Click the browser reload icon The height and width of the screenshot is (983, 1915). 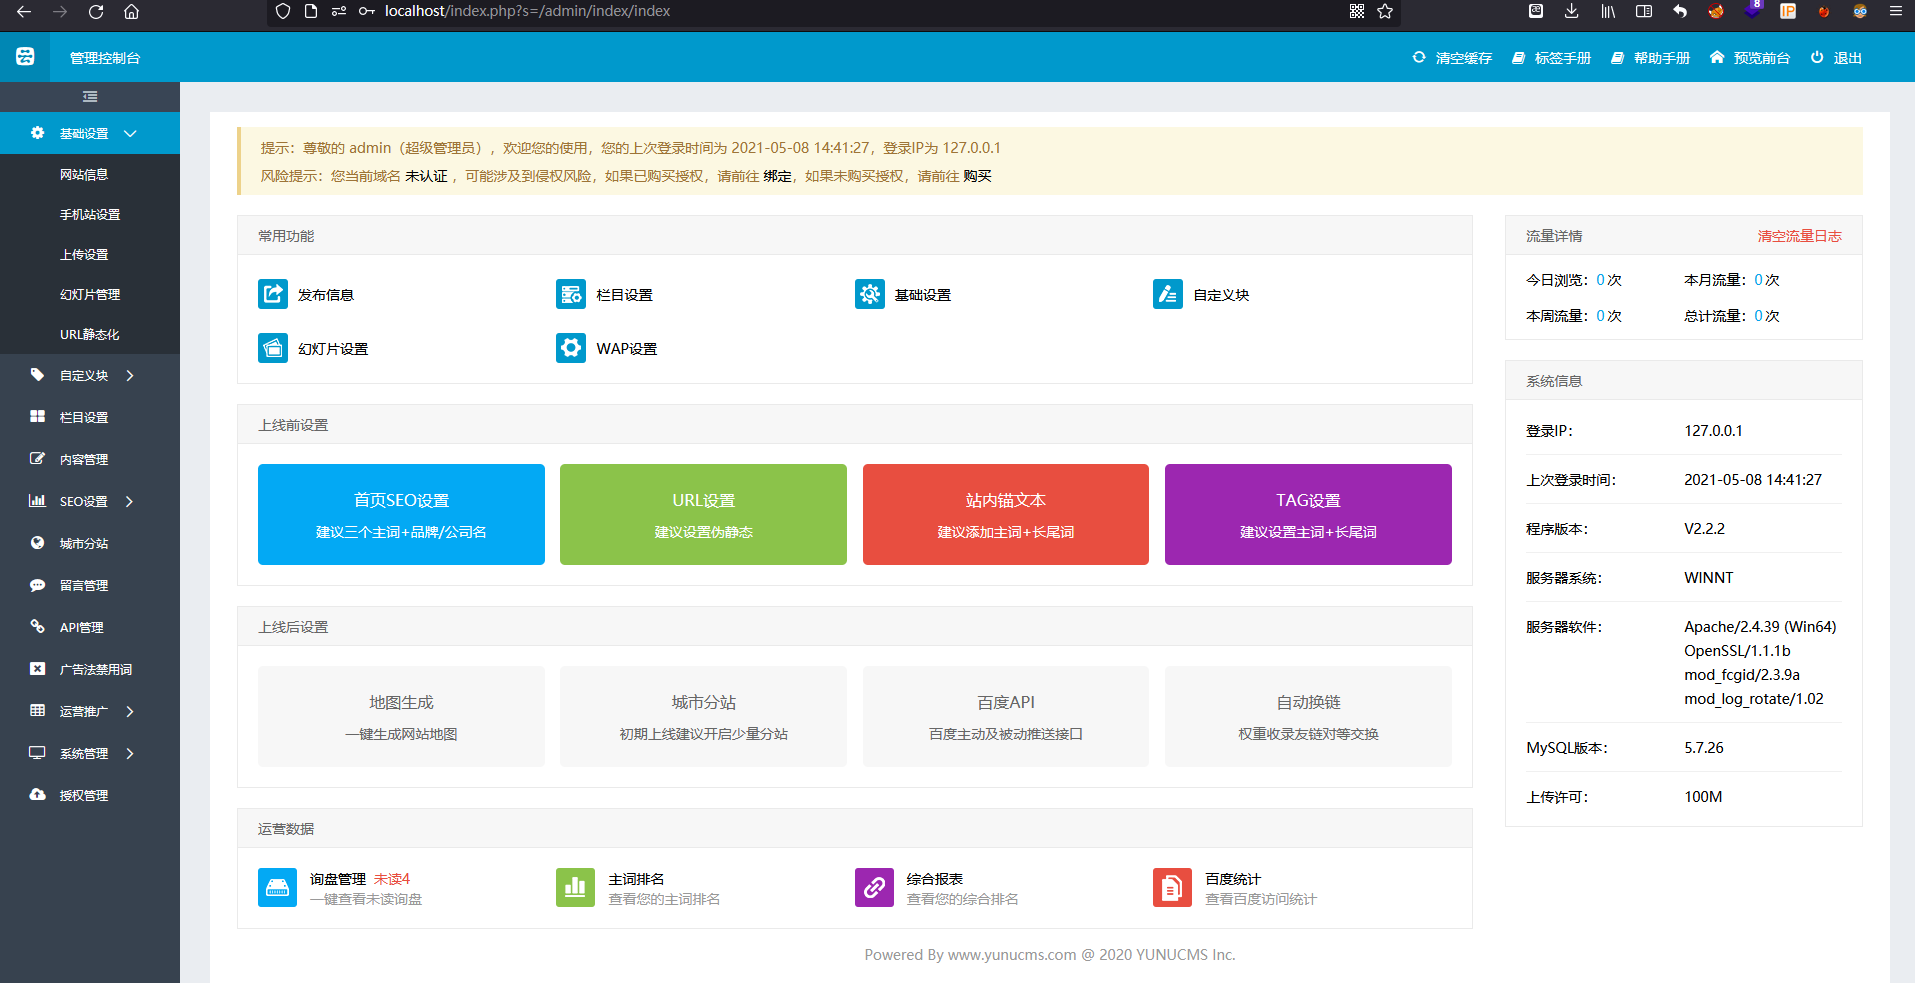(x=96, y=12)
